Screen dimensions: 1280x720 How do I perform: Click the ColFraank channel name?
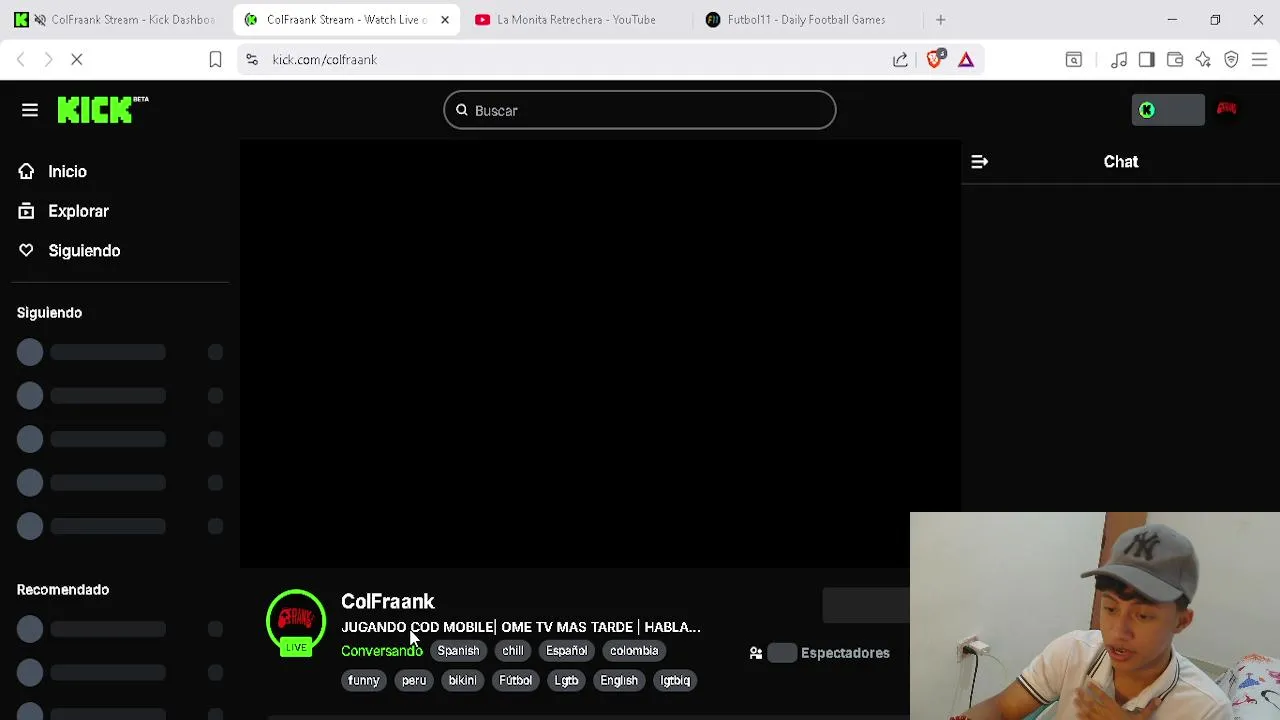388,601
